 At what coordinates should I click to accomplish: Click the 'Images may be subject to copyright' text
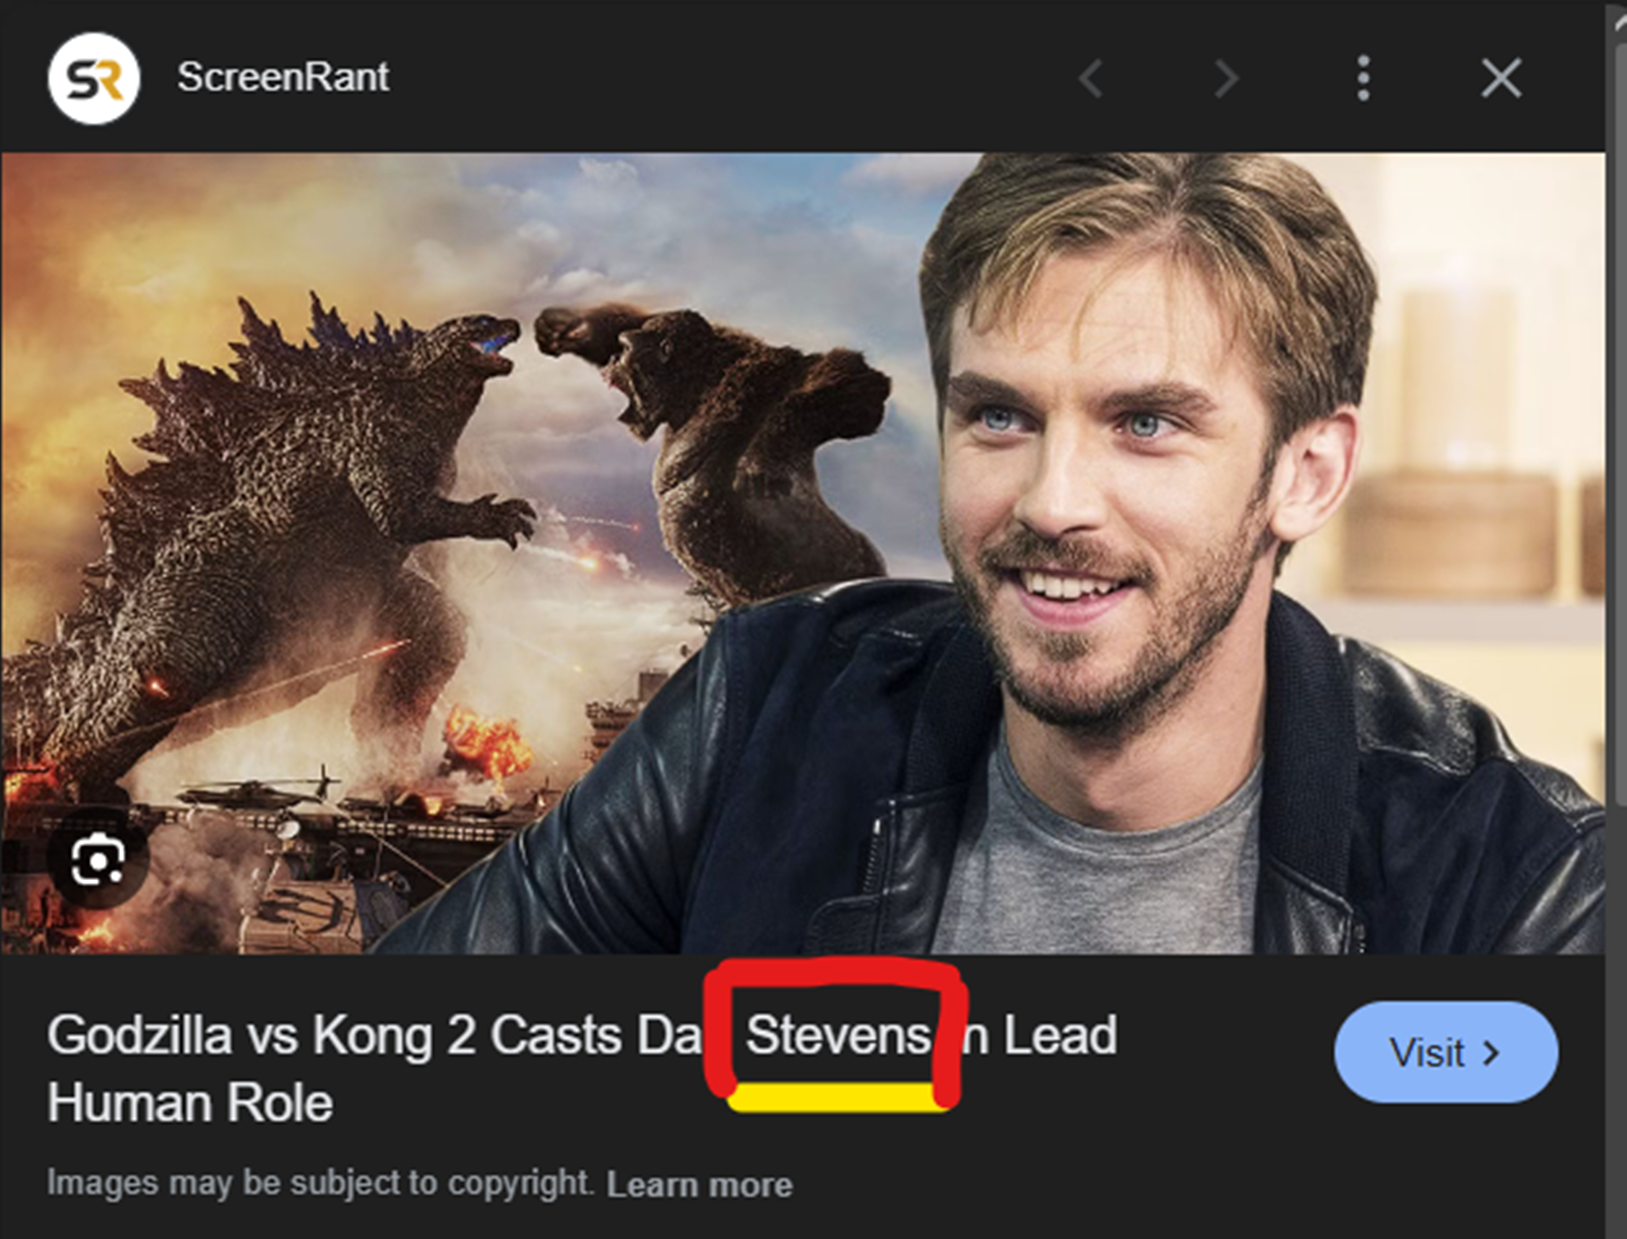[x=321, y=1183]
